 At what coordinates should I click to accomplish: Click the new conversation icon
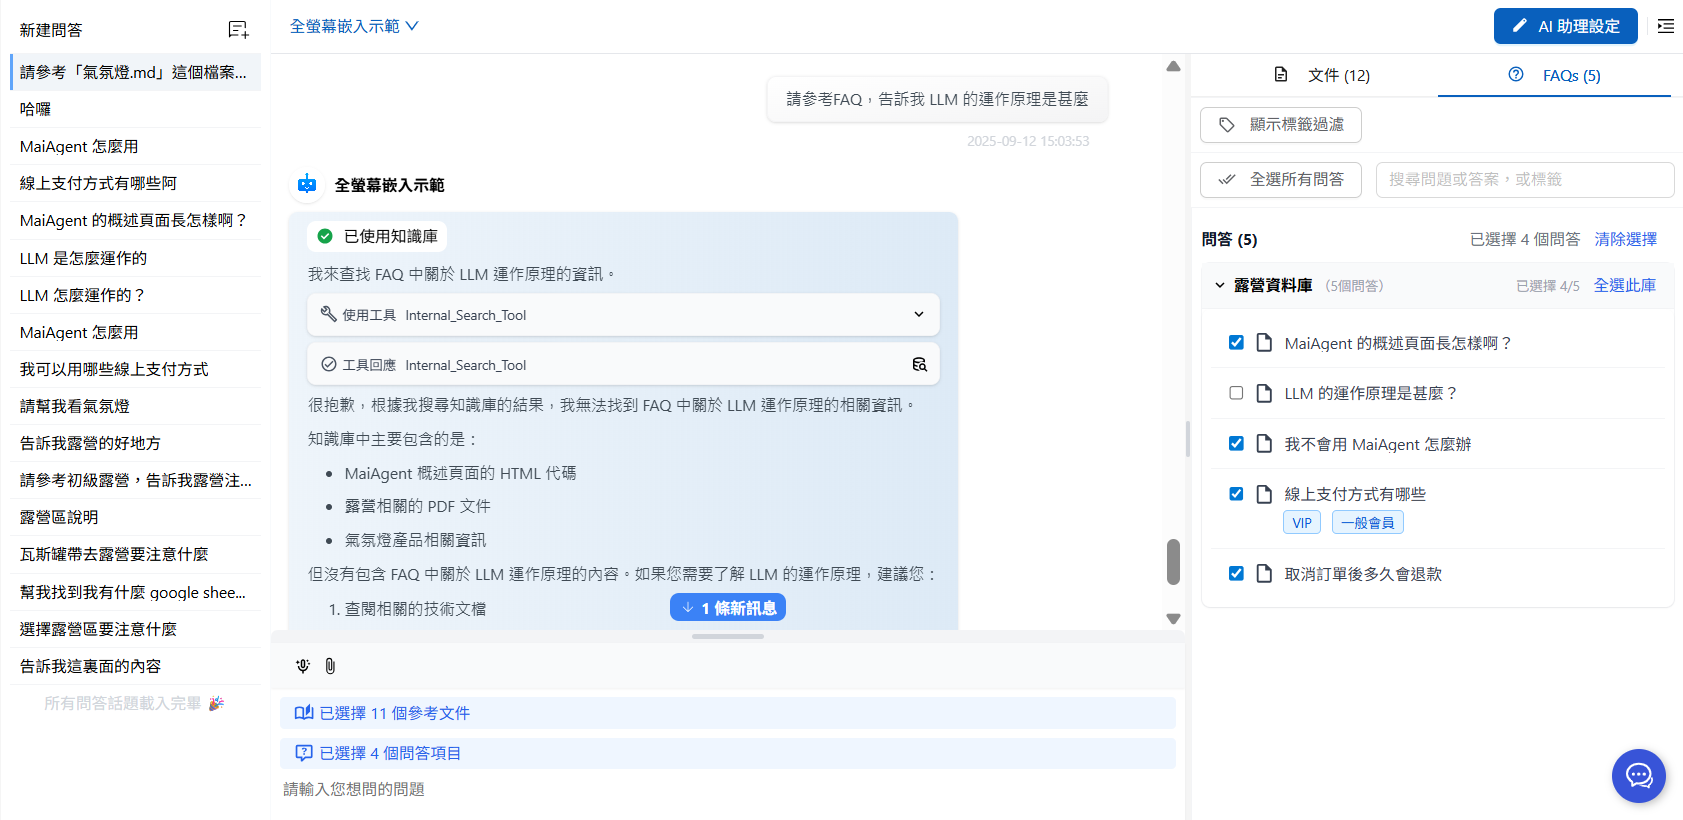238,30
